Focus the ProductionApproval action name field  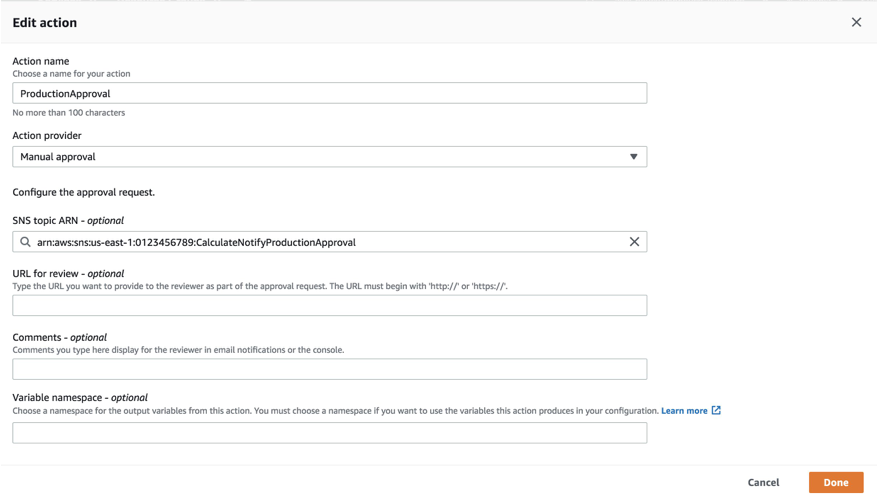pyautogui.click(x=329, y=93)
